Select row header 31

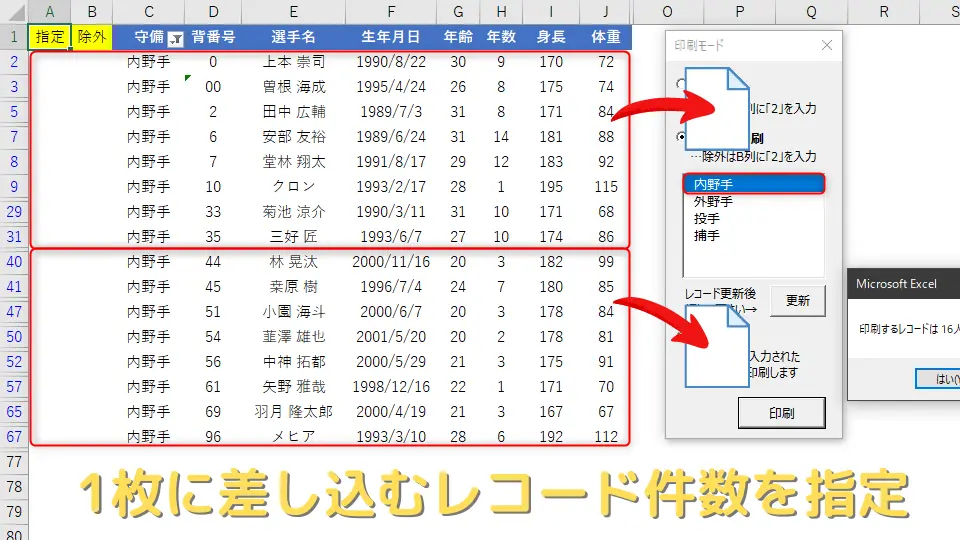point(14,237)
